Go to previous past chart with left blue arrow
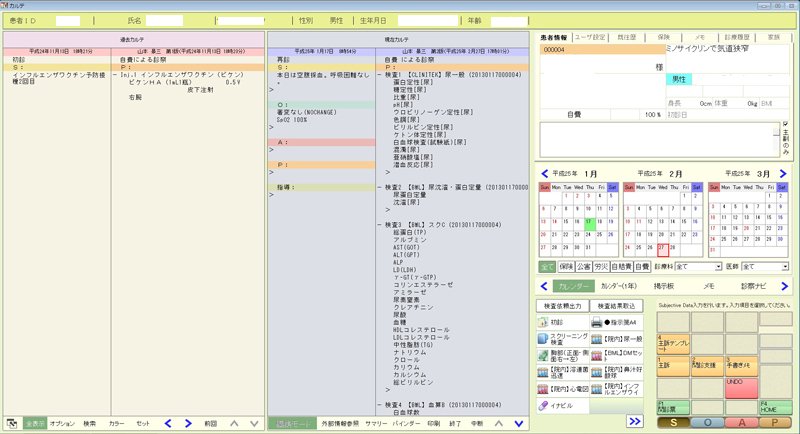 click(x=168, y=423)
